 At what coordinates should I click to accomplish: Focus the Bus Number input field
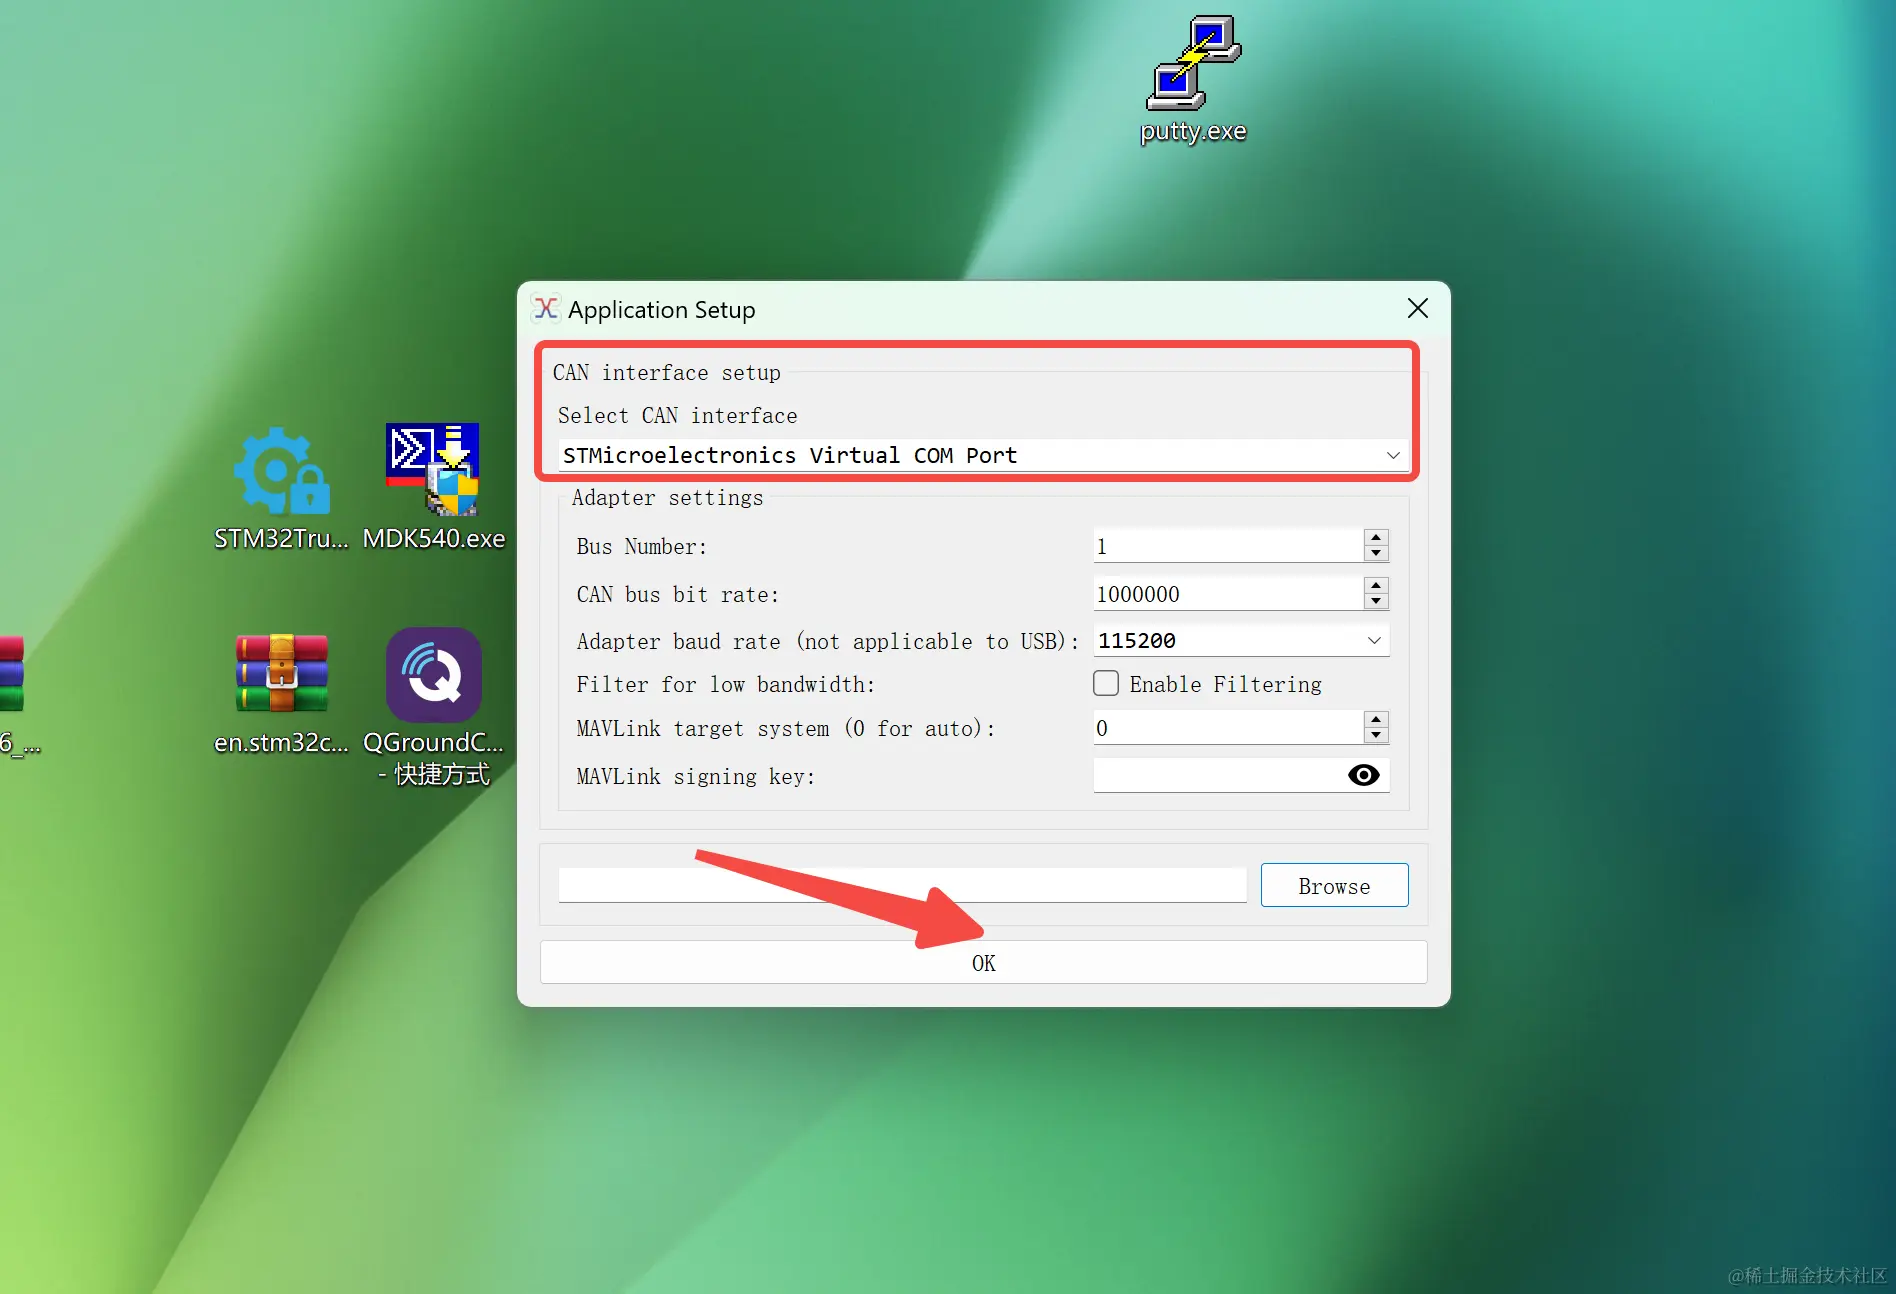[x=1228, y=546]
